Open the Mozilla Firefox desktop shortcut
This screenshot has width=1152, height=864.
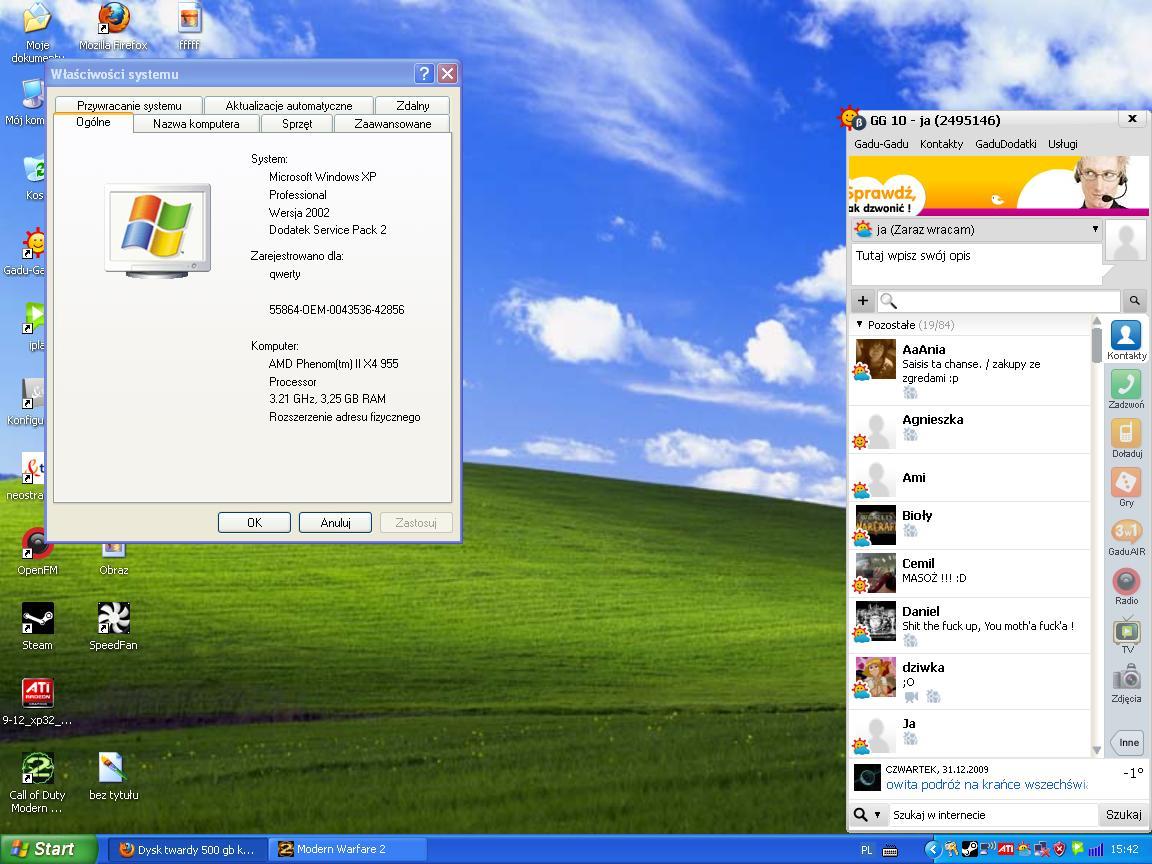(113, 26)
